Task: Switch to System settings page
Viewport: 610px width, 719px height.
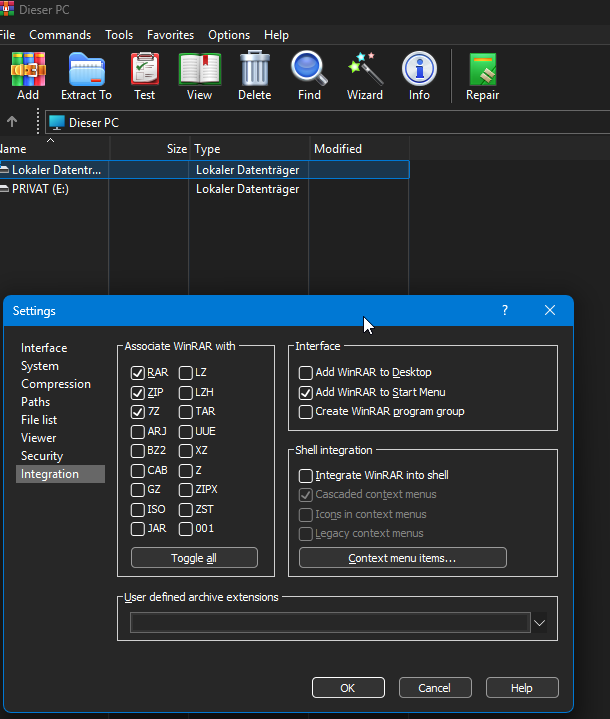Action: [x=40, y=366]
